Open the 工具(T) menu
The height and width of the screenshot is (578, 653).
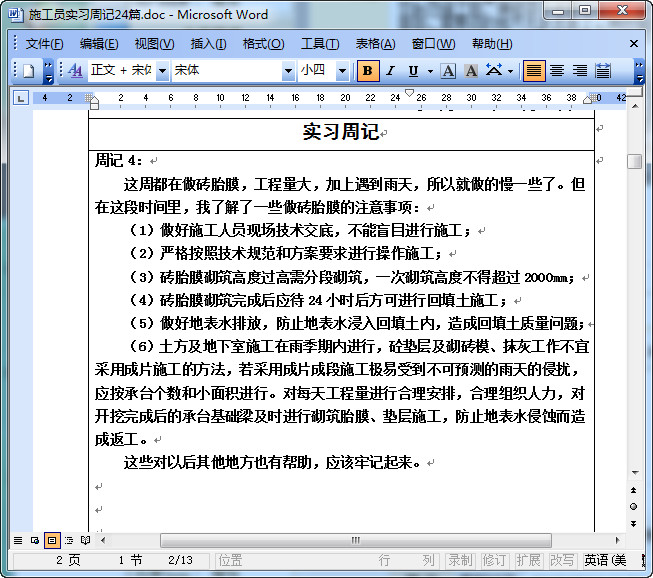coord(320,44)
